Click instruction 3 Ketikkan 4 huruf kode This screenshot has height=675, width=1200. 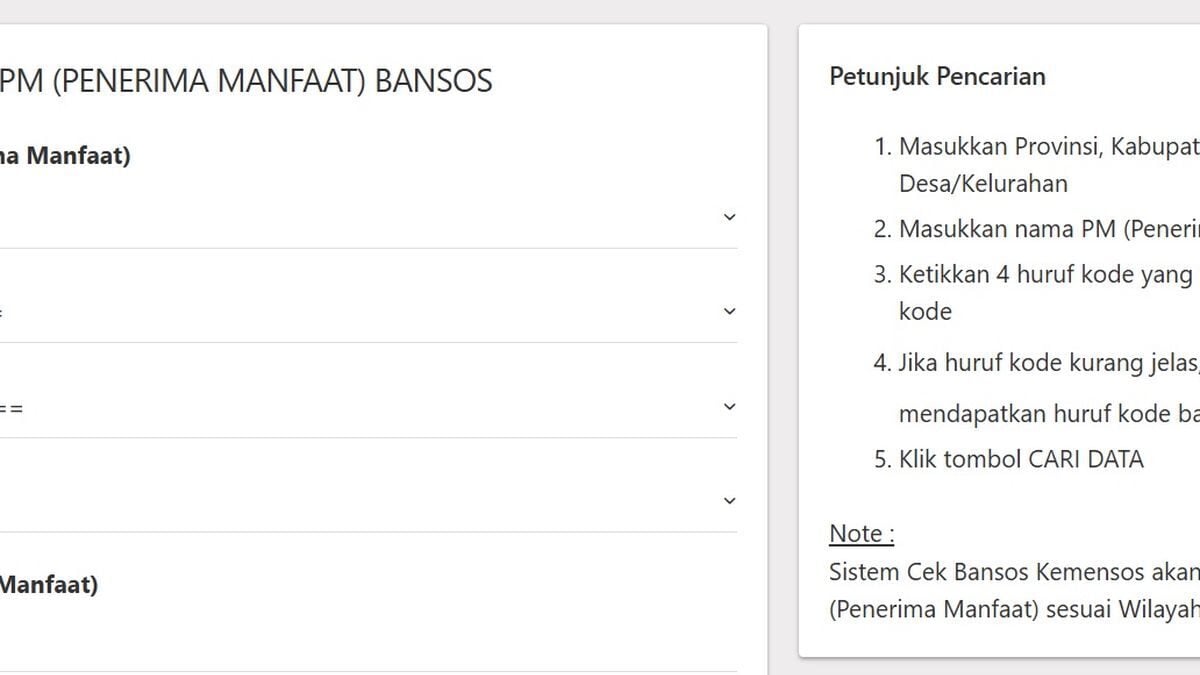click(1036, 293)
